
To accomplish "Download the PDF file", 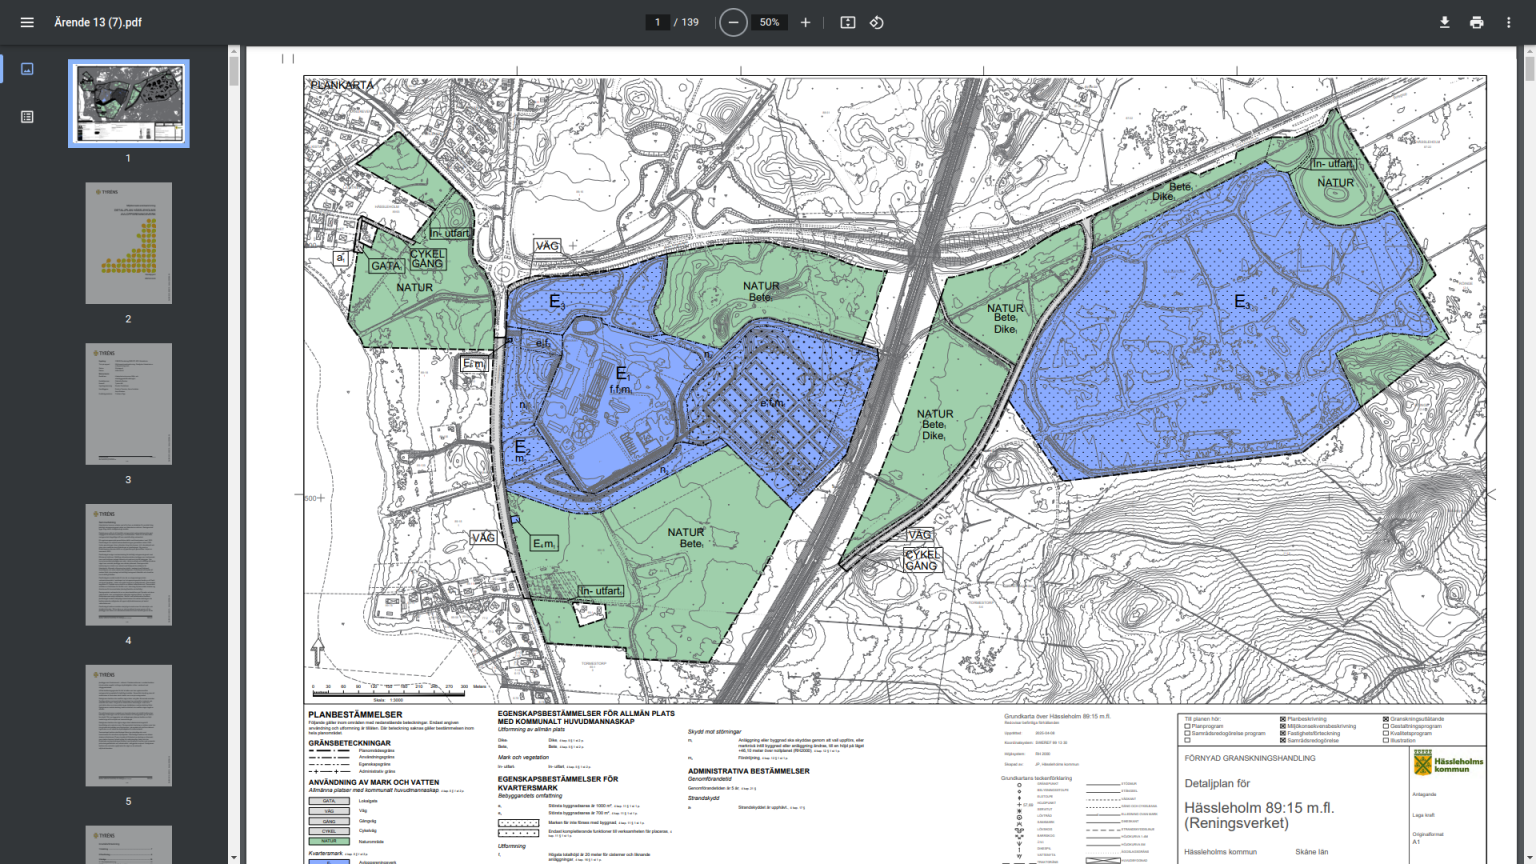I will 1444,22.
